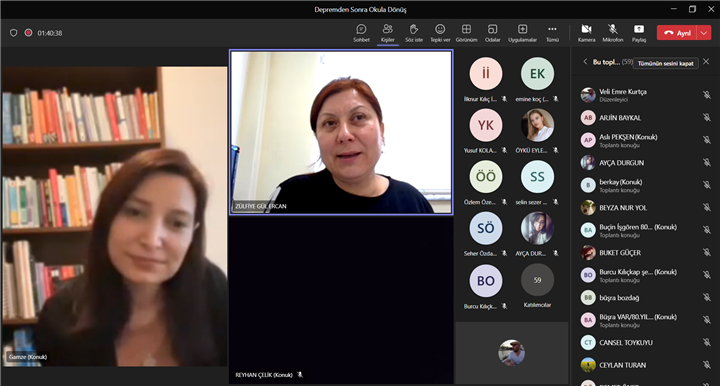
Task: Open Odalar breakout rooms
Action: 492,33
